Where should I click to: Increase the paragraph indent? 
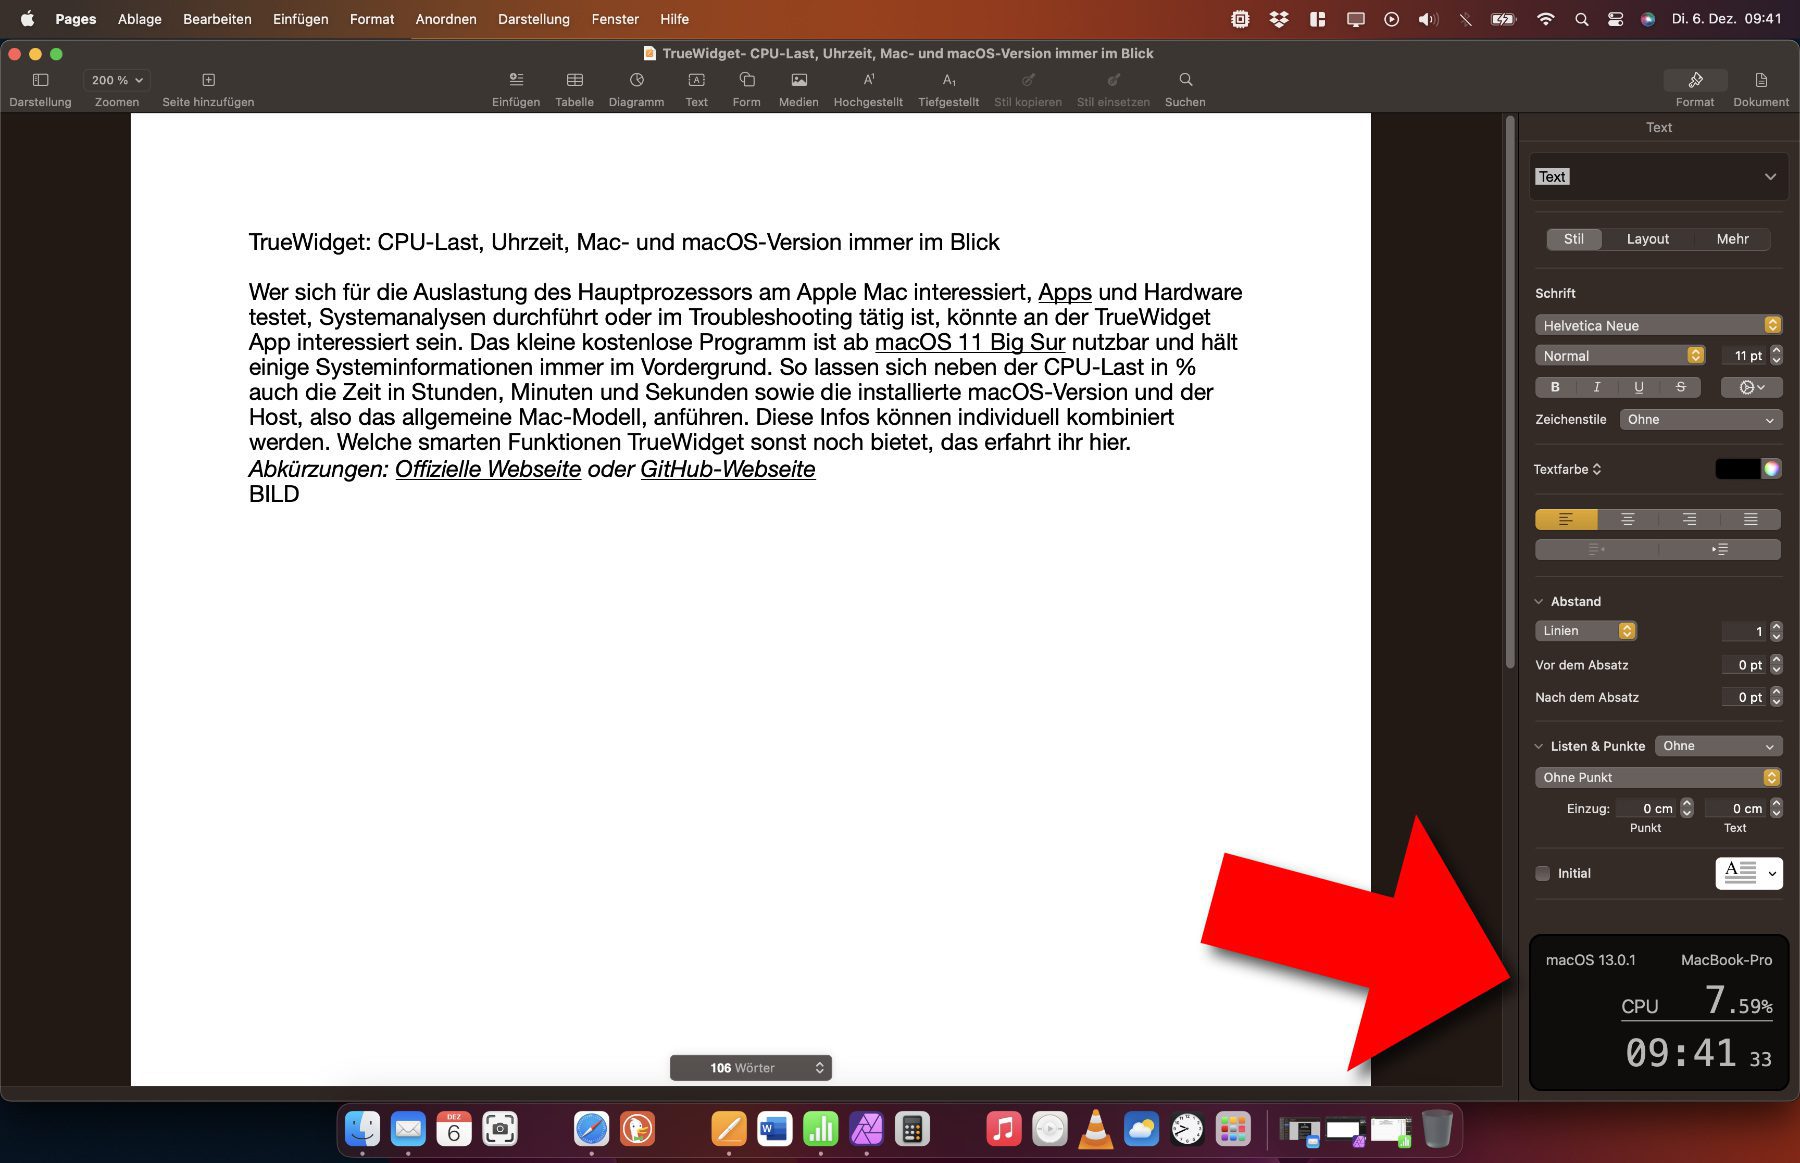point(1720,549)
